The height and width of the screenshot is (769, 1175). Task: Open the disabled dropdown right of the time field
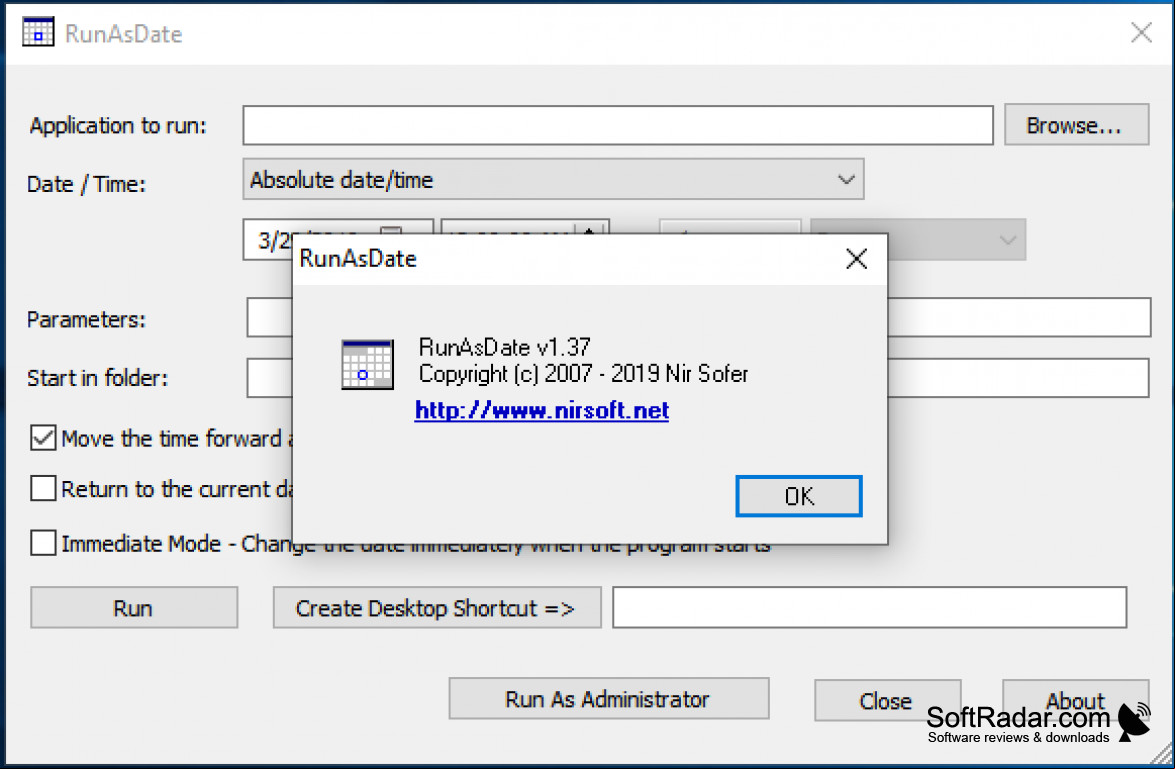956,240
